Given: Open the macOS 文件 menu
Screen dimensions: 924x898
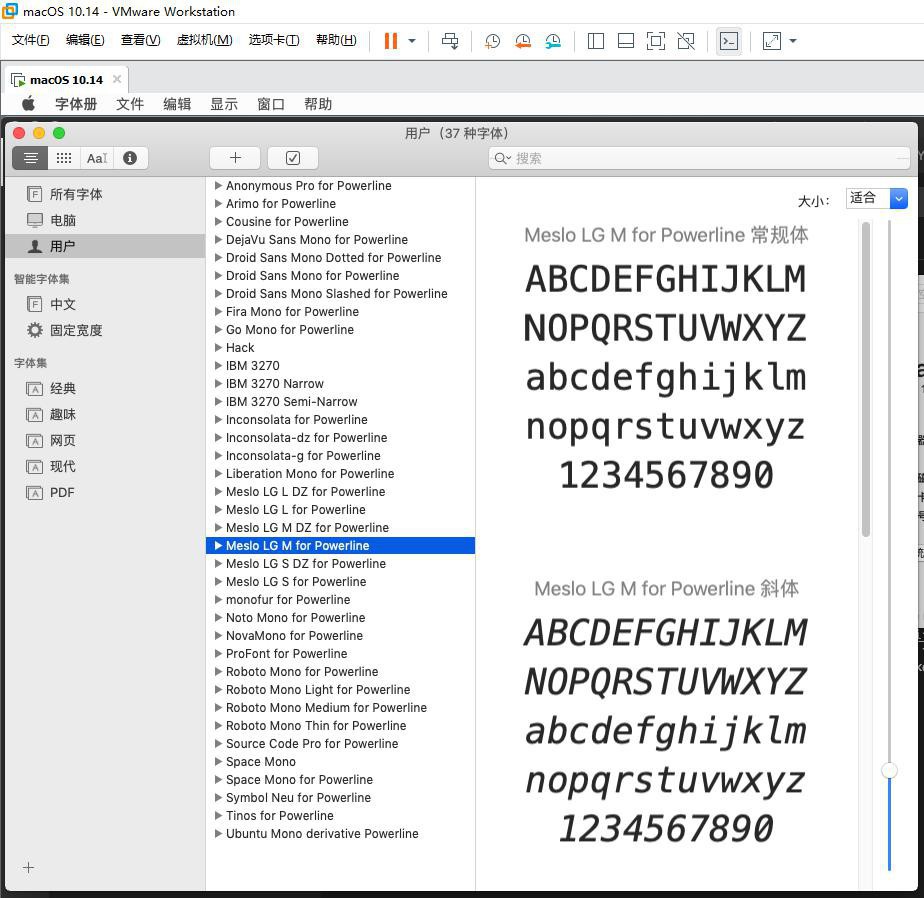Looking at the screenshot, I should [130, 104].
